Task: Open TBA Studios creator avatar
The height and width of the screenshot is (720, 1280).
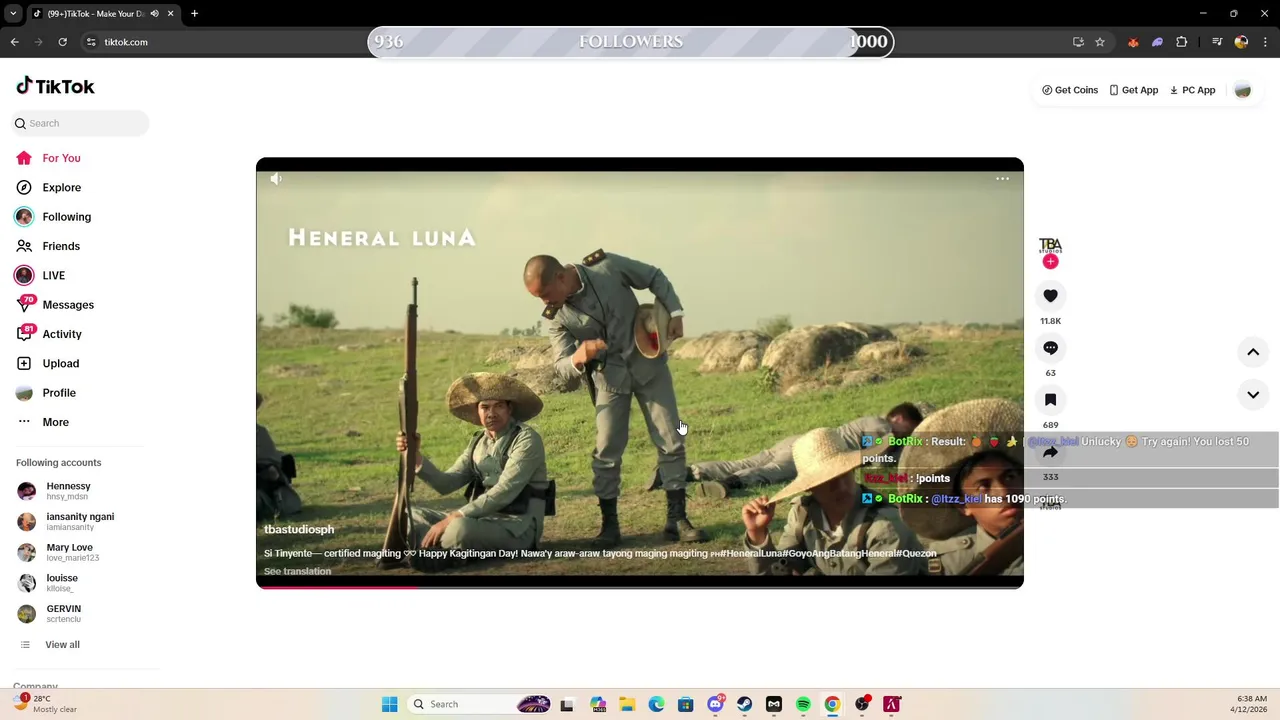Action: coord(1050,245)
